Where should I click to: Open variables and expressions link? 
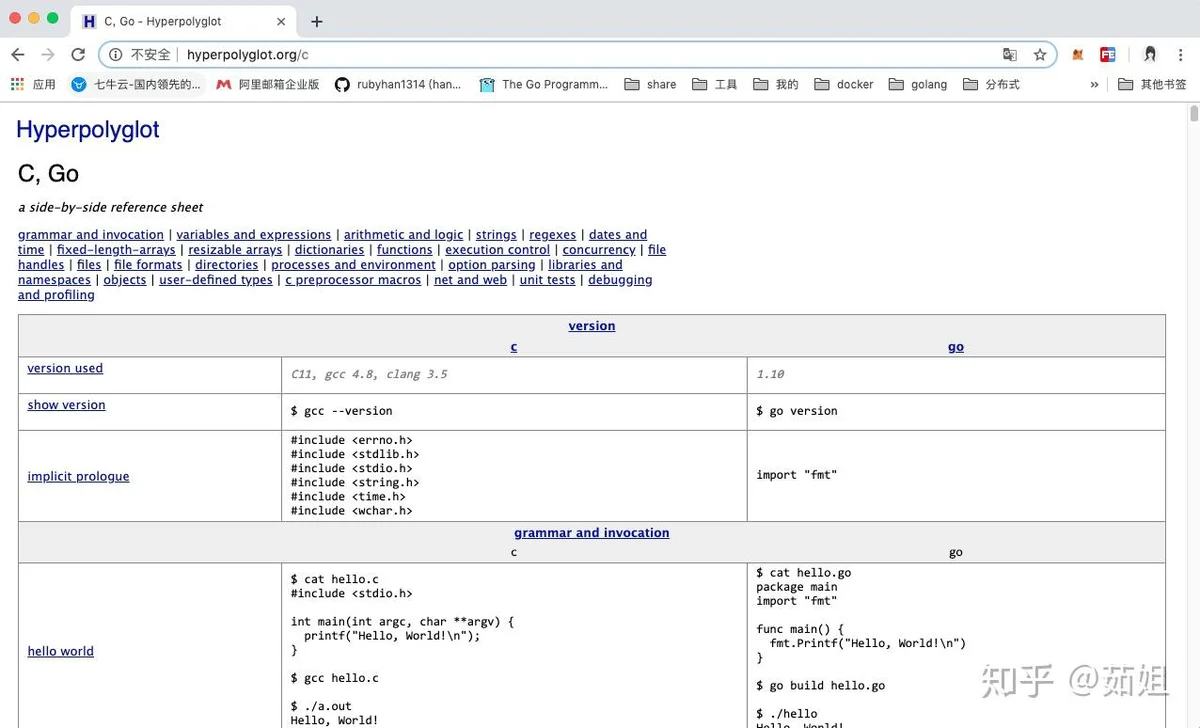[x=254, y=235]
